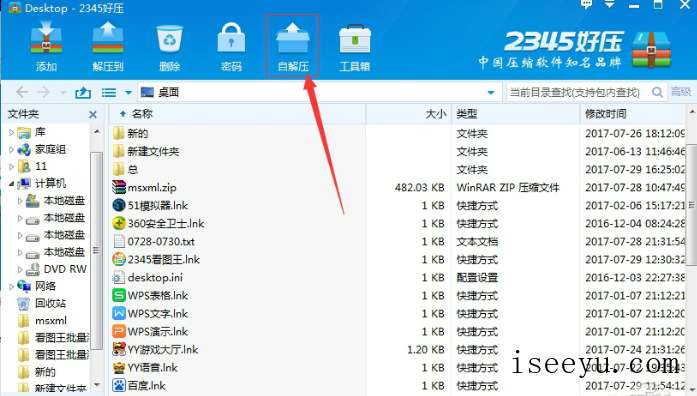Click the up-one-level folder icon
The height and width of the screenshot is (396, 697).
point(83,92)
